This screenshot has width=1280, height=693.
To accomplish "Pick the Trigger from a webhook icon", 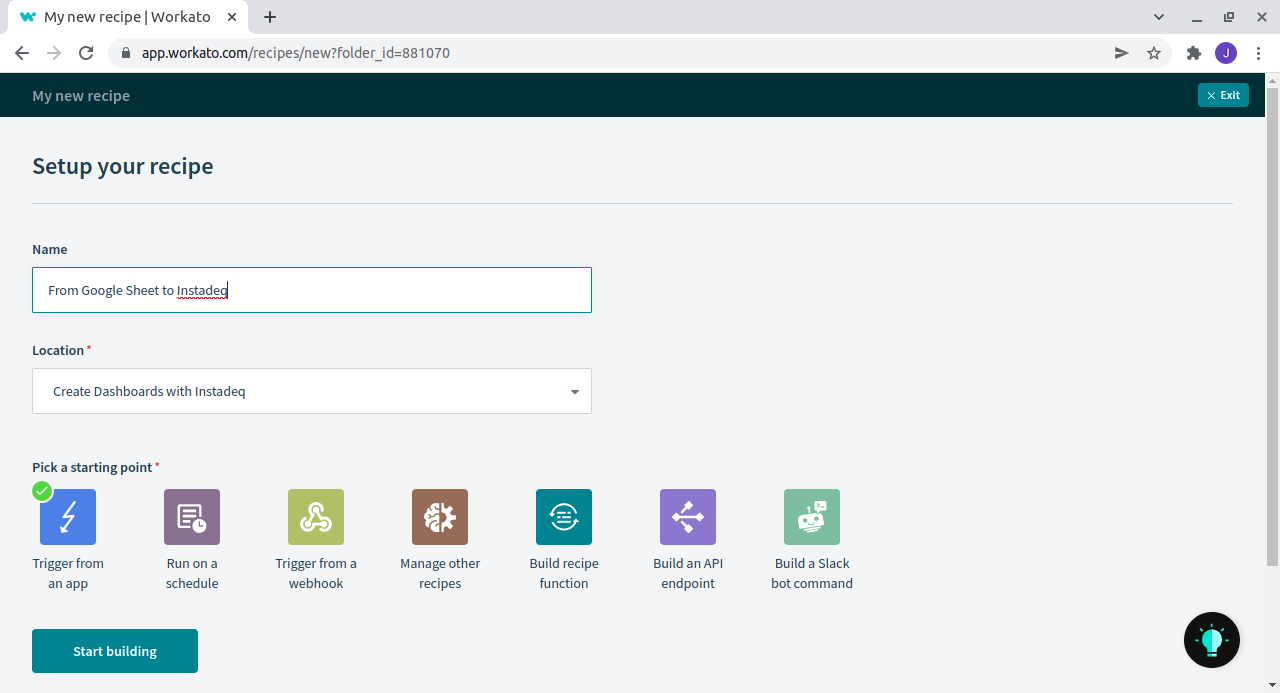I will [x=316, y=517].
